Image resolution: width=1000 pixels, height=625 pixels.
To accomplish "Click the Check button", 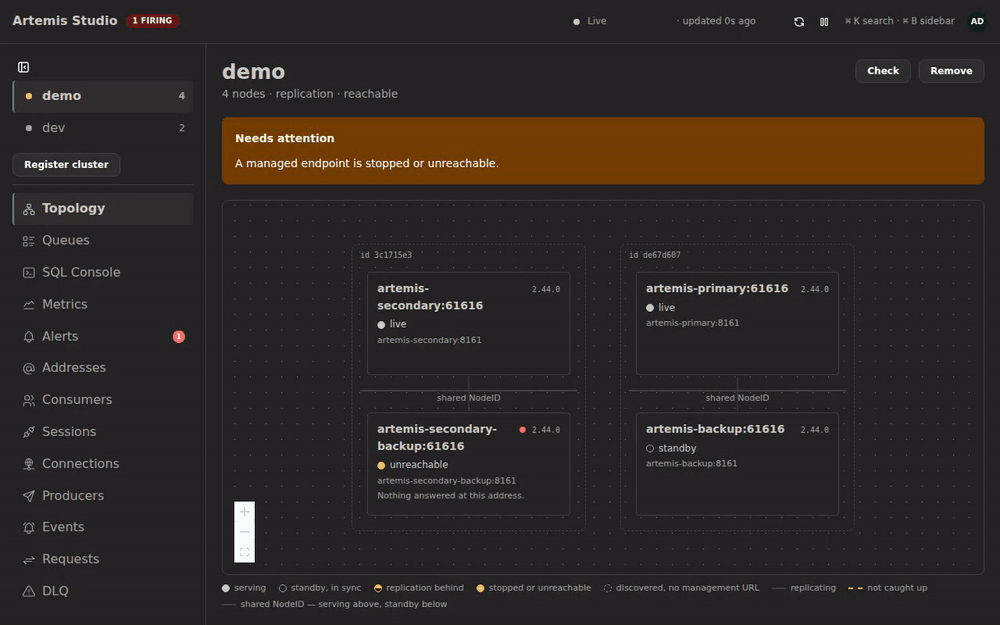I will click(883, 71).
